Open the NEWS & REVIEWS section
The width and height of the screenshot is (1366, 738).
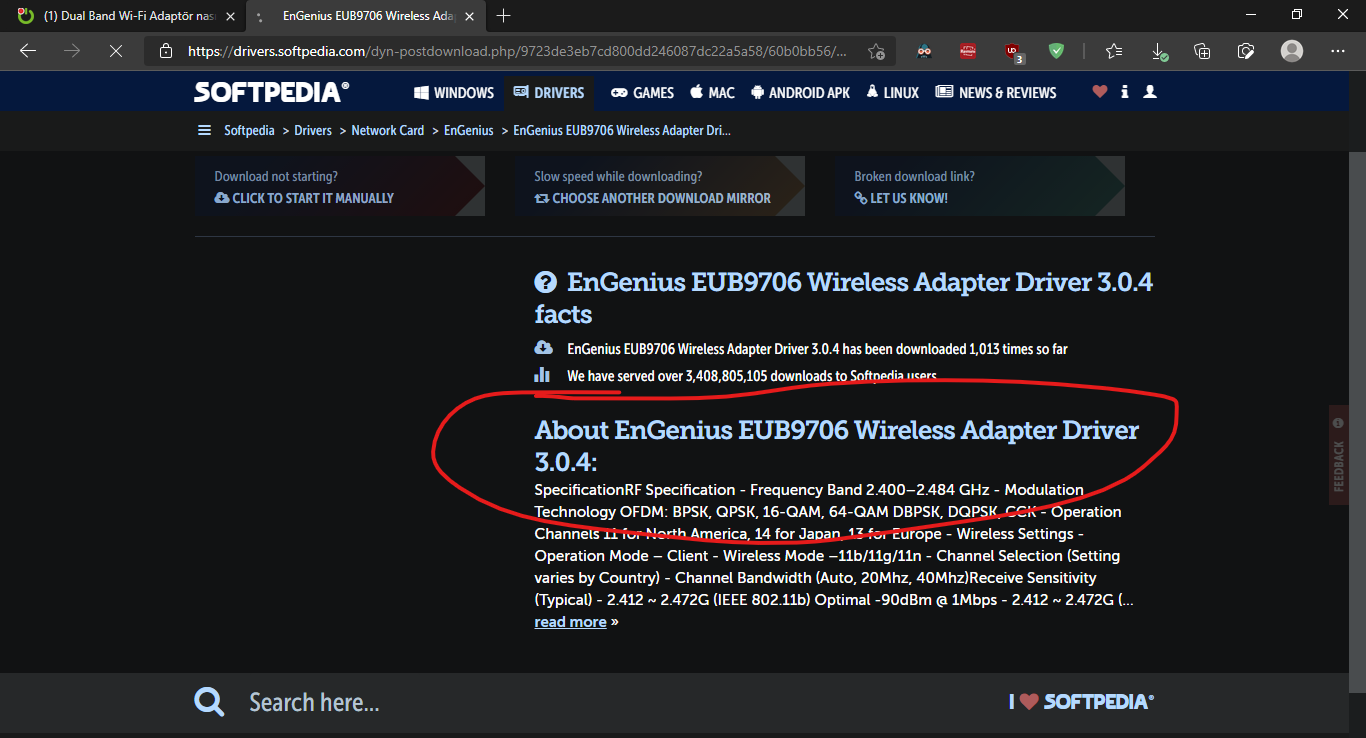(x=996, y=92)
